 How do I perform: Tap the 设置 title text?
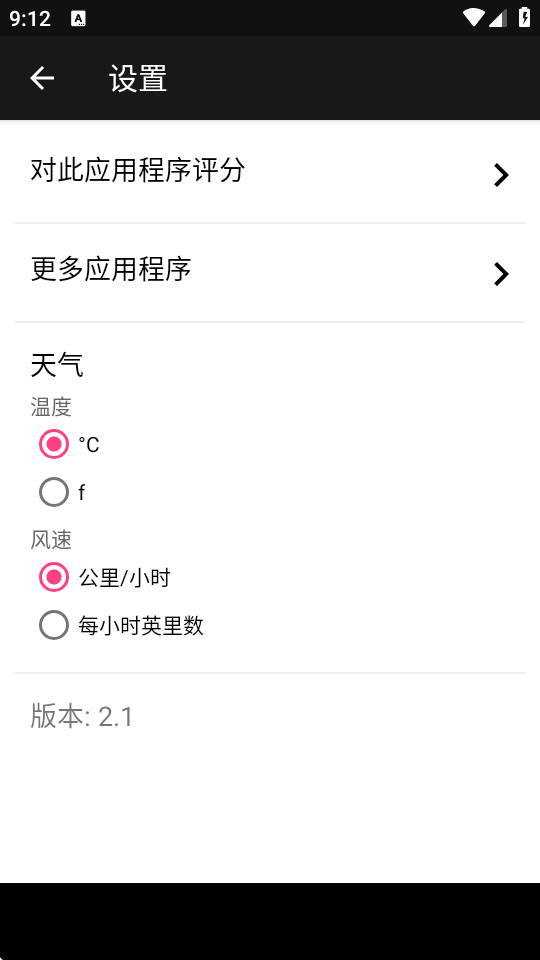point(138,78)
